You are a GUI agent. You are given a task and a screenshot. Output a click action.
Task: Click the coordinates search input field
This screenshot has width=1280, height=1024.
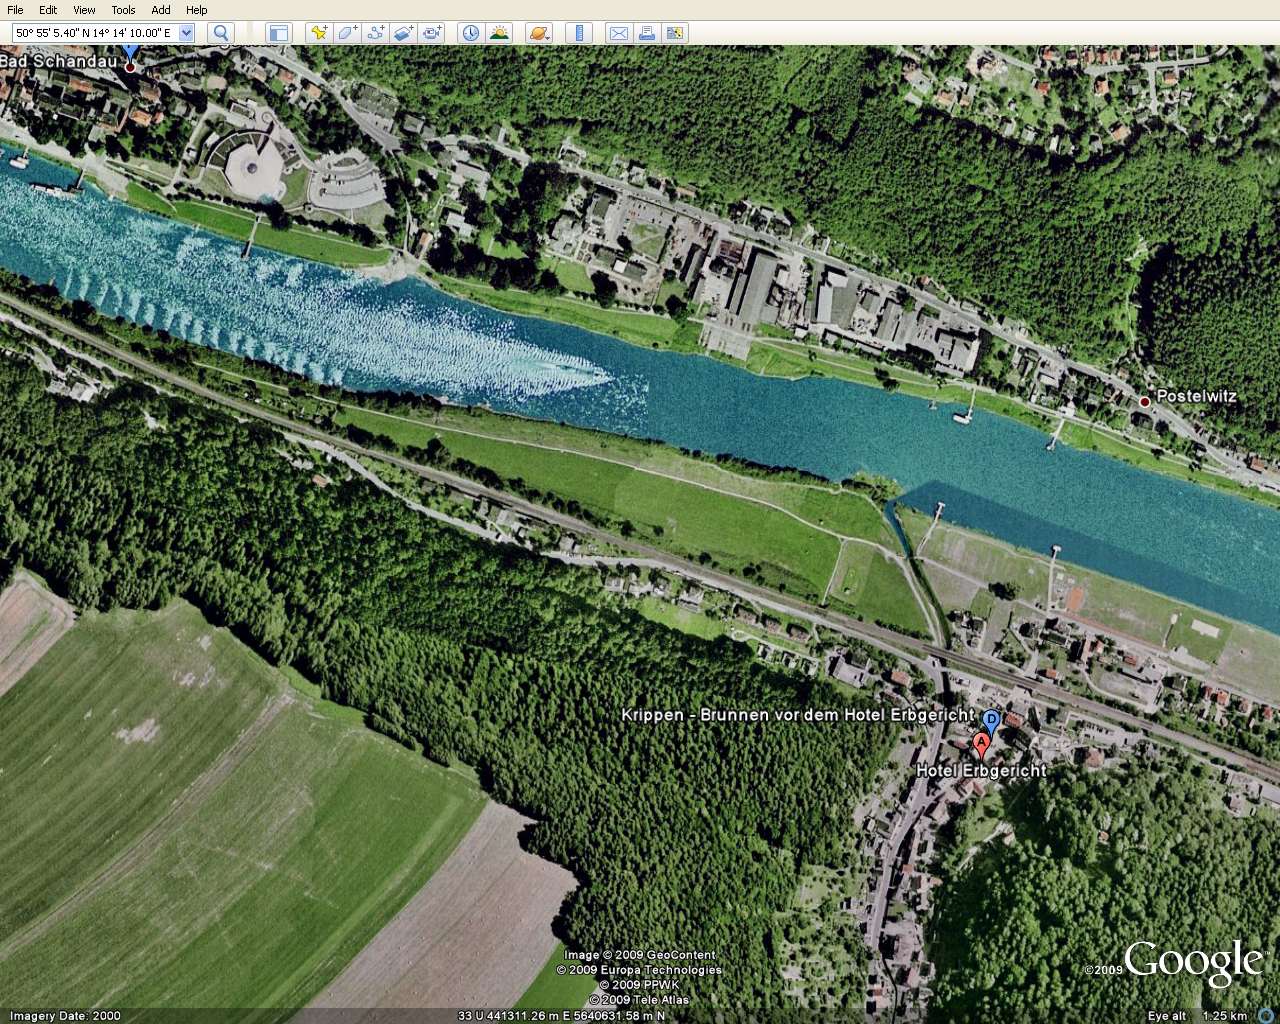(94, 33)
